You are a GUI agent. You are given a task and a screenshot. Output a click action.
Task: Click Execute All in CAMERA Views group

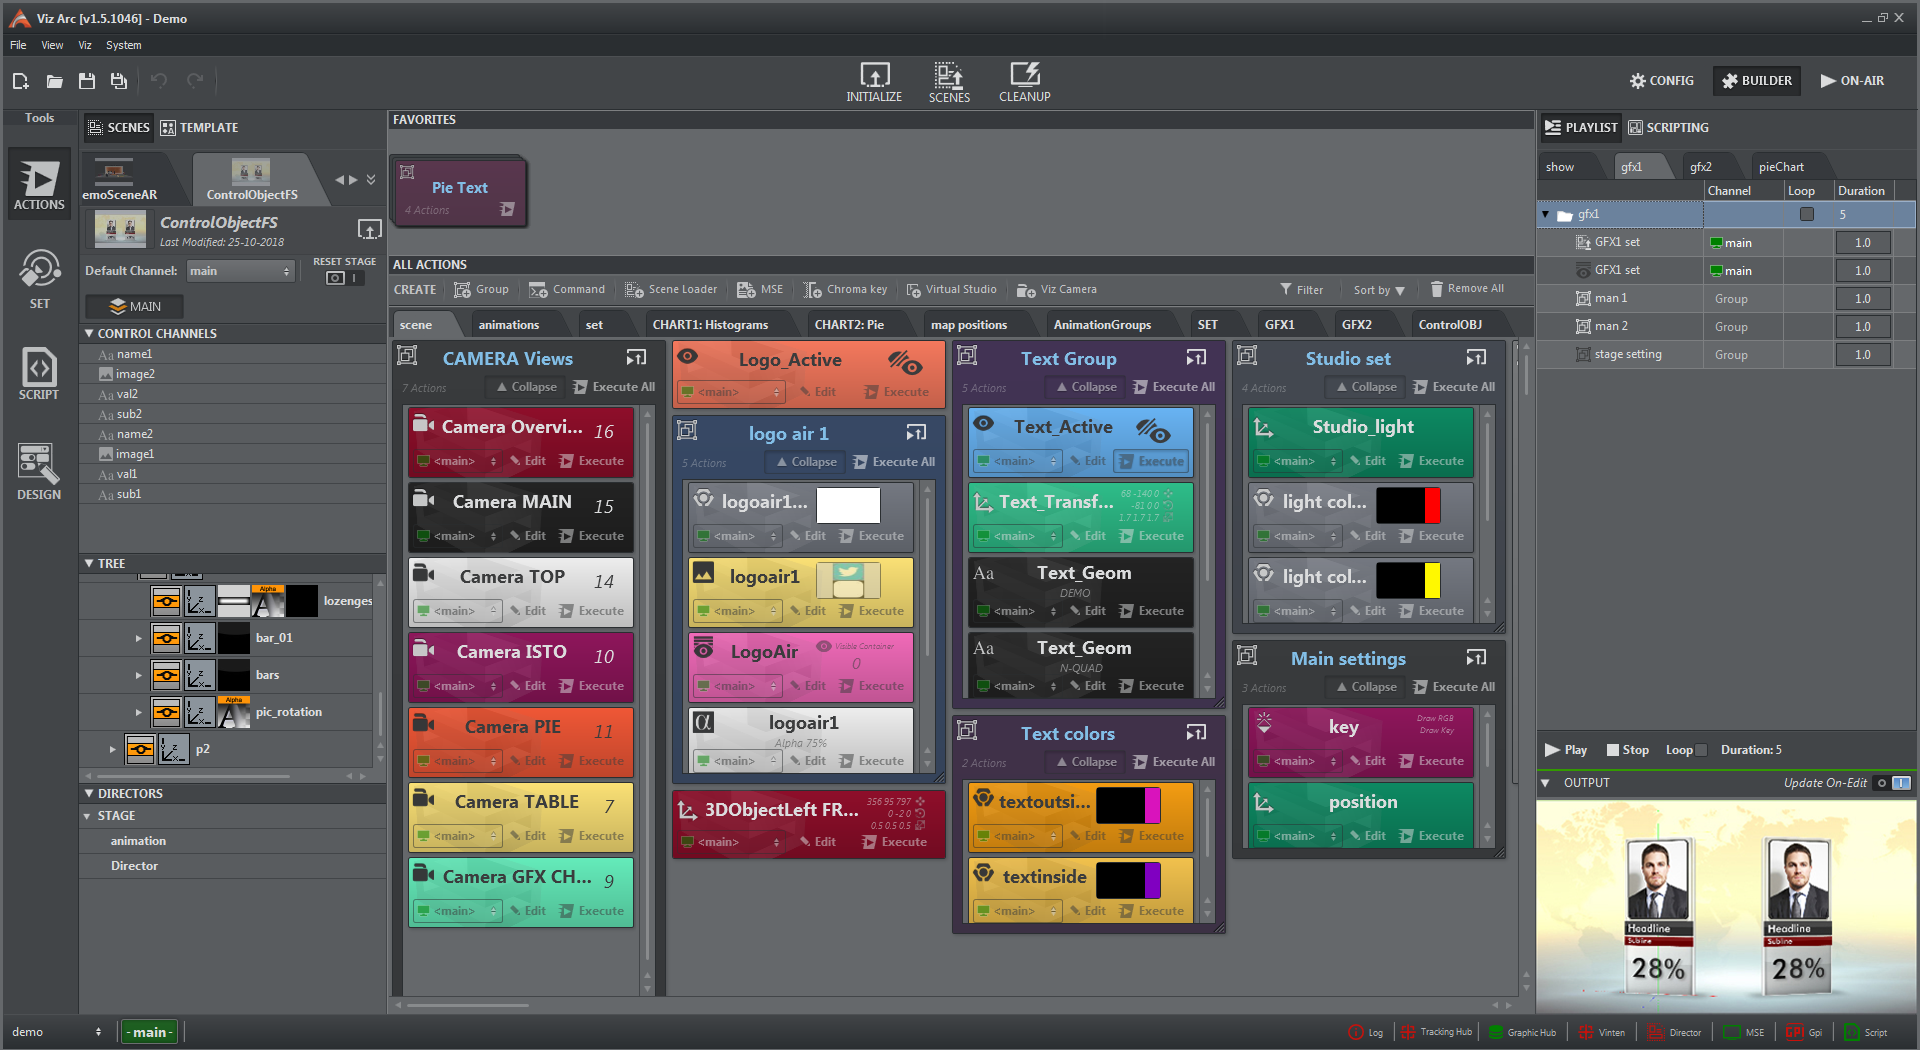(614, 387)
